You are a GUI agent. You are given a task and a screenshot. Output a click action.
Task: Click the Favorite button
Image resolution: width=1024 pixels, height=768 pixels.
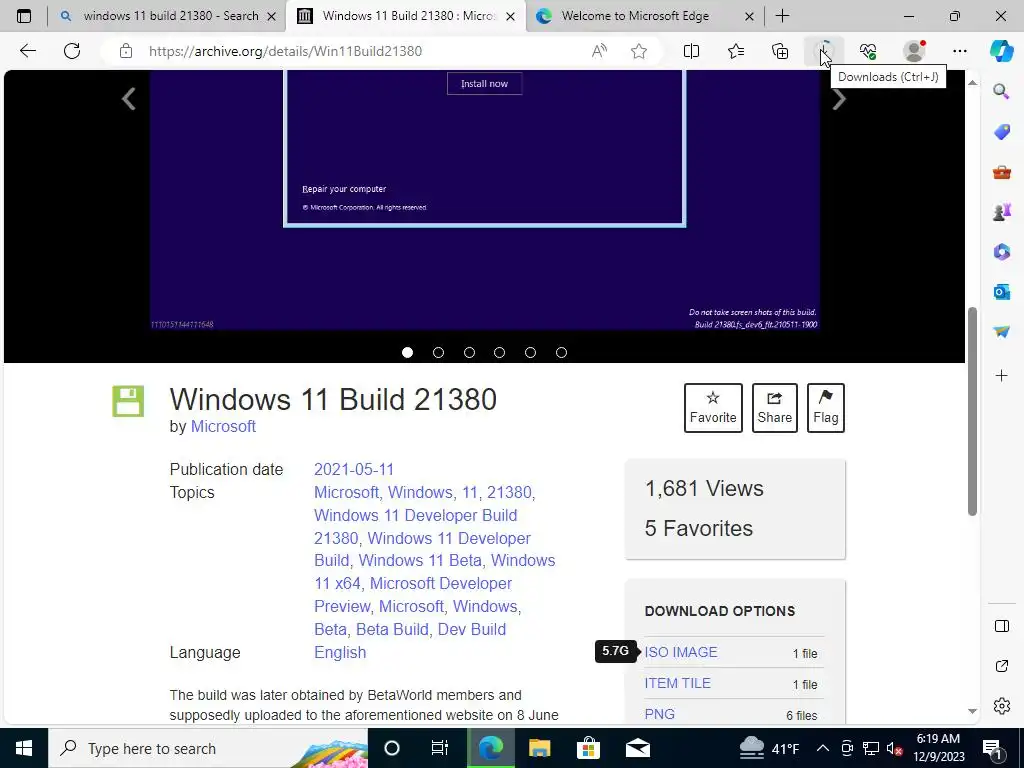[x=713, y=408]
